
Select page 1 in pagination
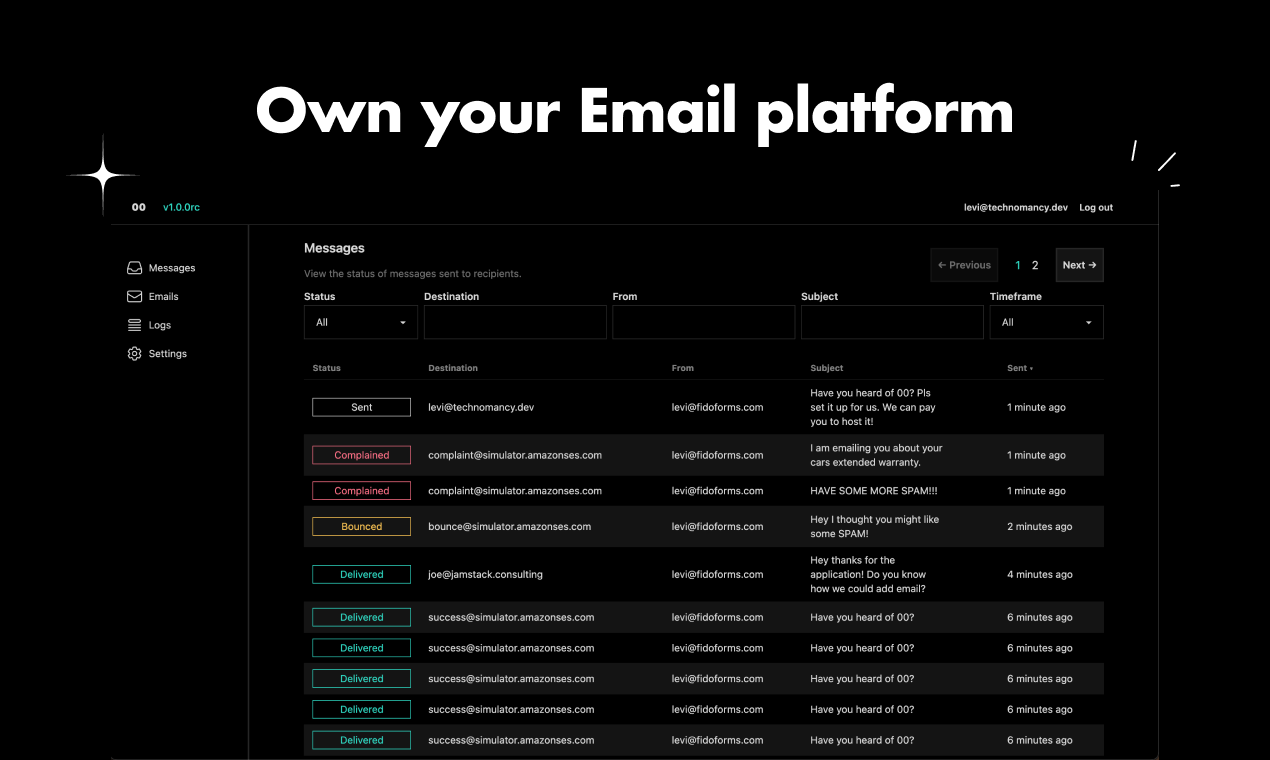tap(1018, 265)
